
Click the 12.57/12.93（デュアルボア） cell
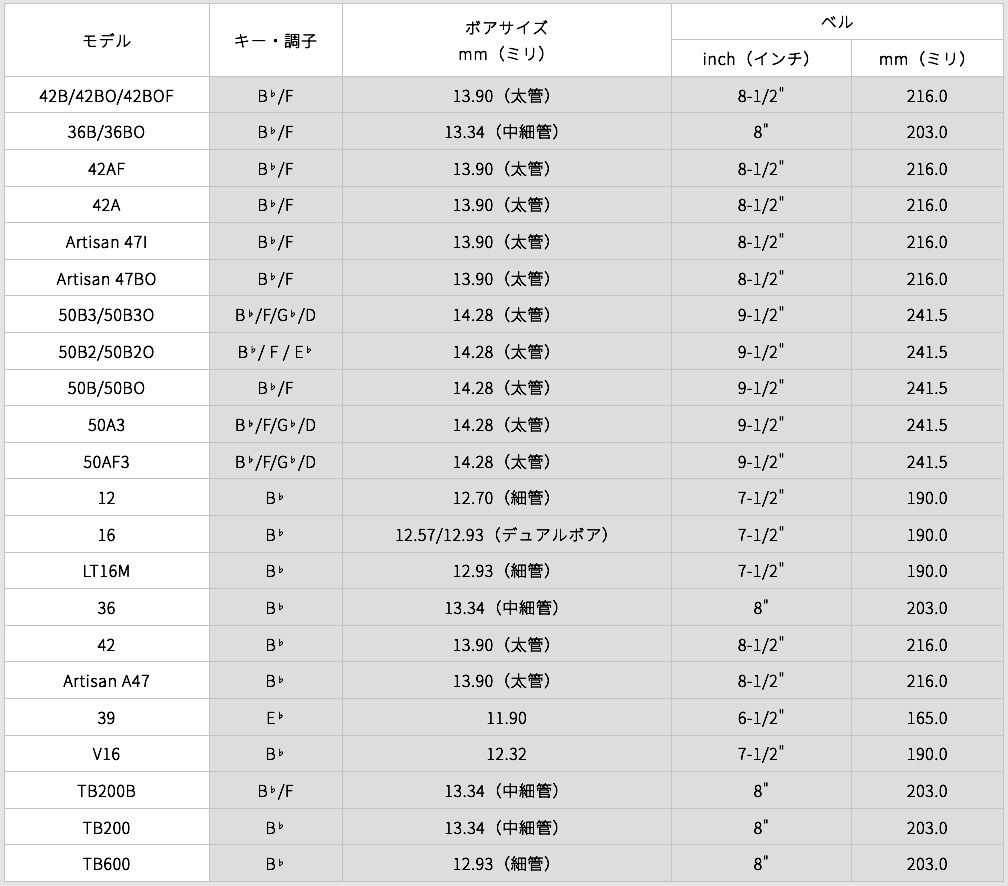click(506, 535)
